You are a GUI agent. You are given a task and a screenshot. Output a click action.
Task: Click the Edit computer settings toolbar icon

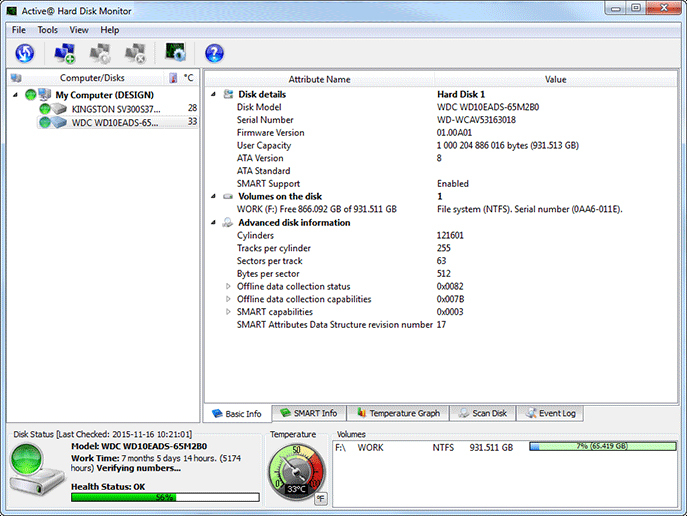coord(100,53)
